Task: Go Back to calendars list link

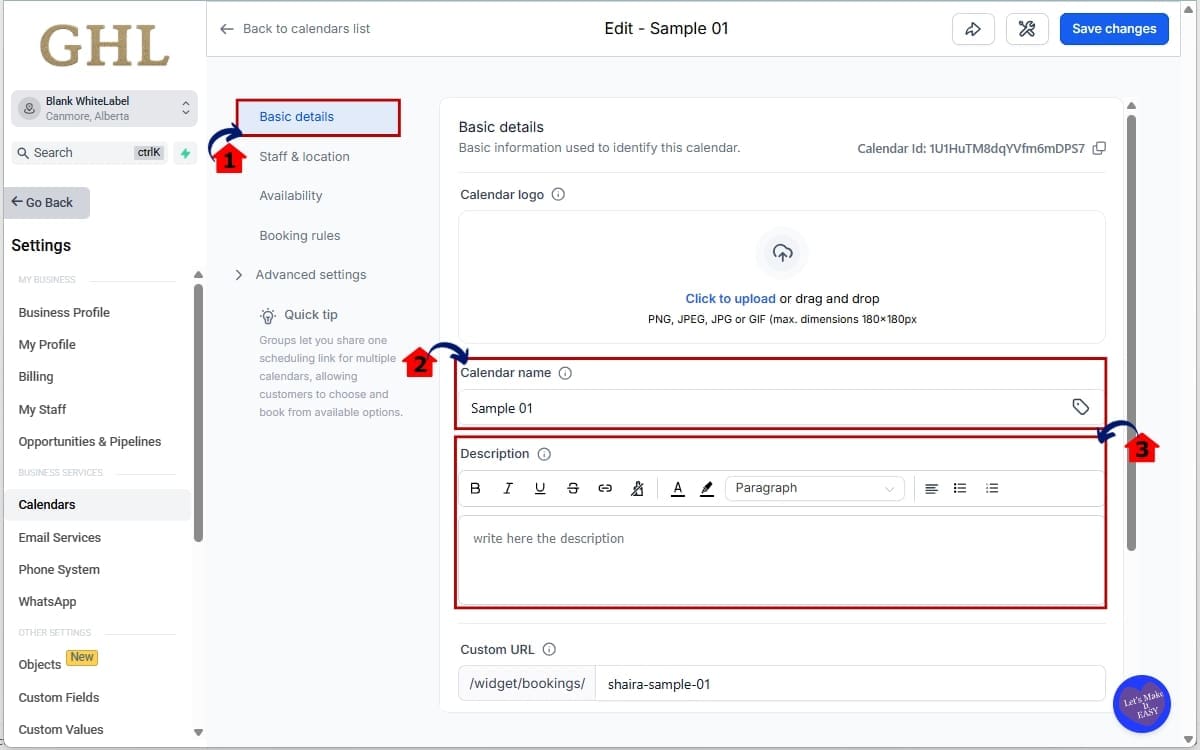Action: pyautogui.click(x=297, y=29)
